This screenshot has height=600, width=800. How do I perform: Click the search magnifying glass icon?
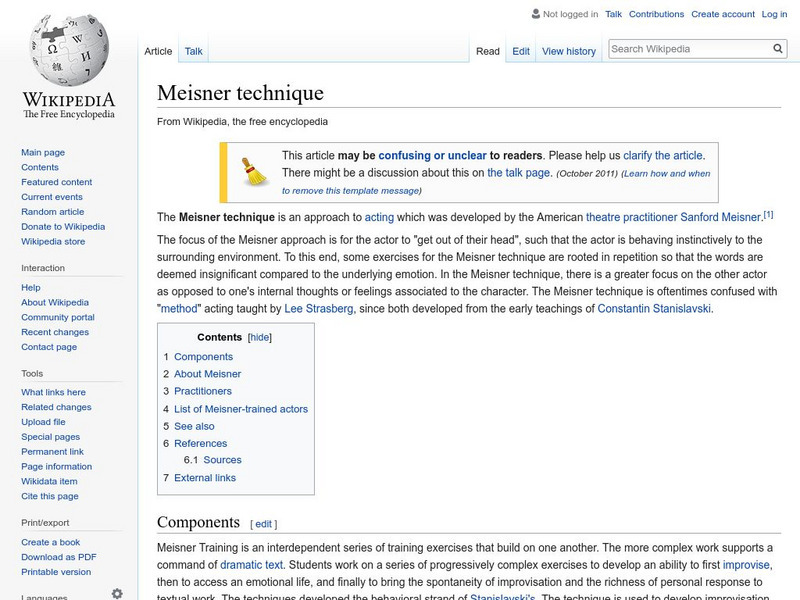click(x=778, y=49)
